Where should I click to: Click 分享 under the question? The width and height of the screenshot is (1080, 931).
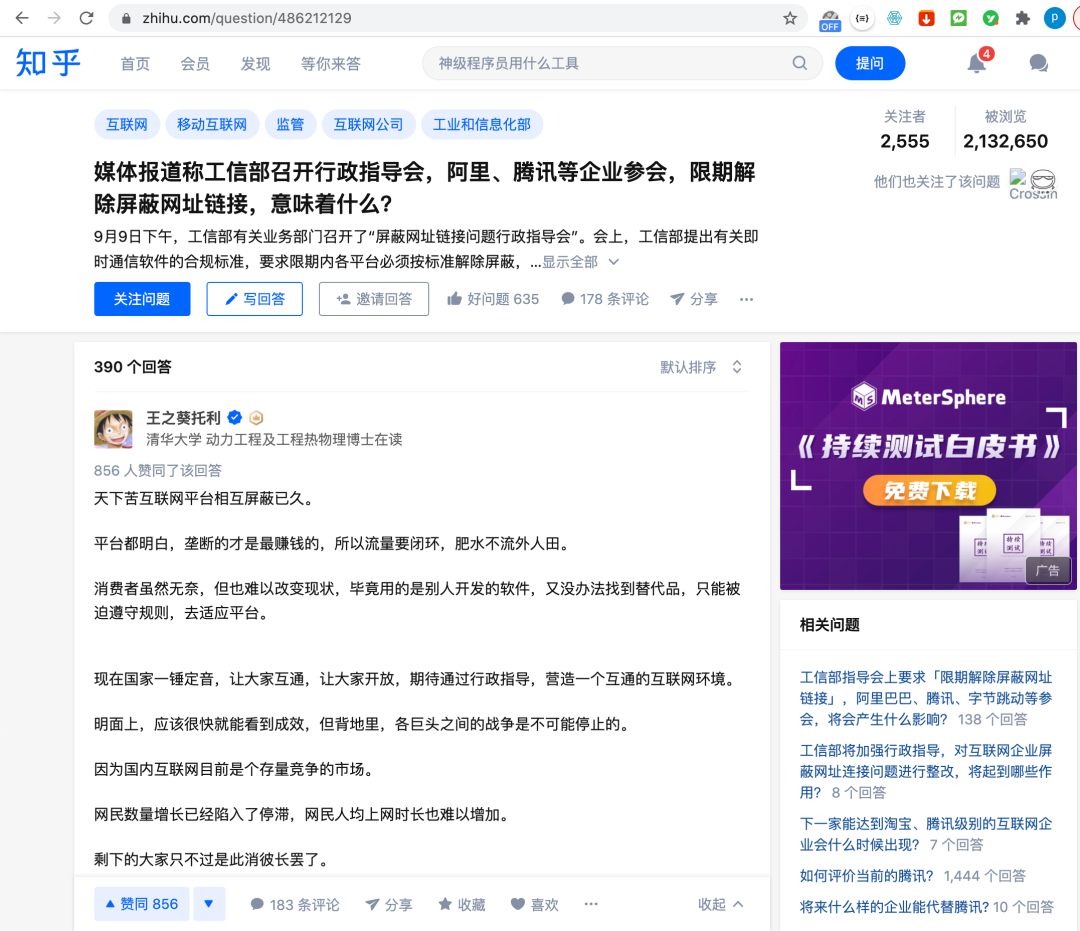tap(694, 299)
